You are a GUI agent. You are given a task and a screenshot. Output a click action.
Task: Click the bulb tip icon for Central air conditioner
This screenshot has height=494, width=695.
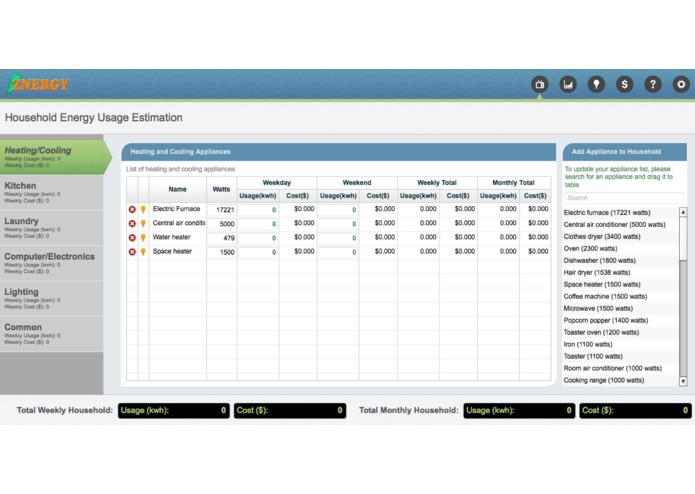click(143, 224)
